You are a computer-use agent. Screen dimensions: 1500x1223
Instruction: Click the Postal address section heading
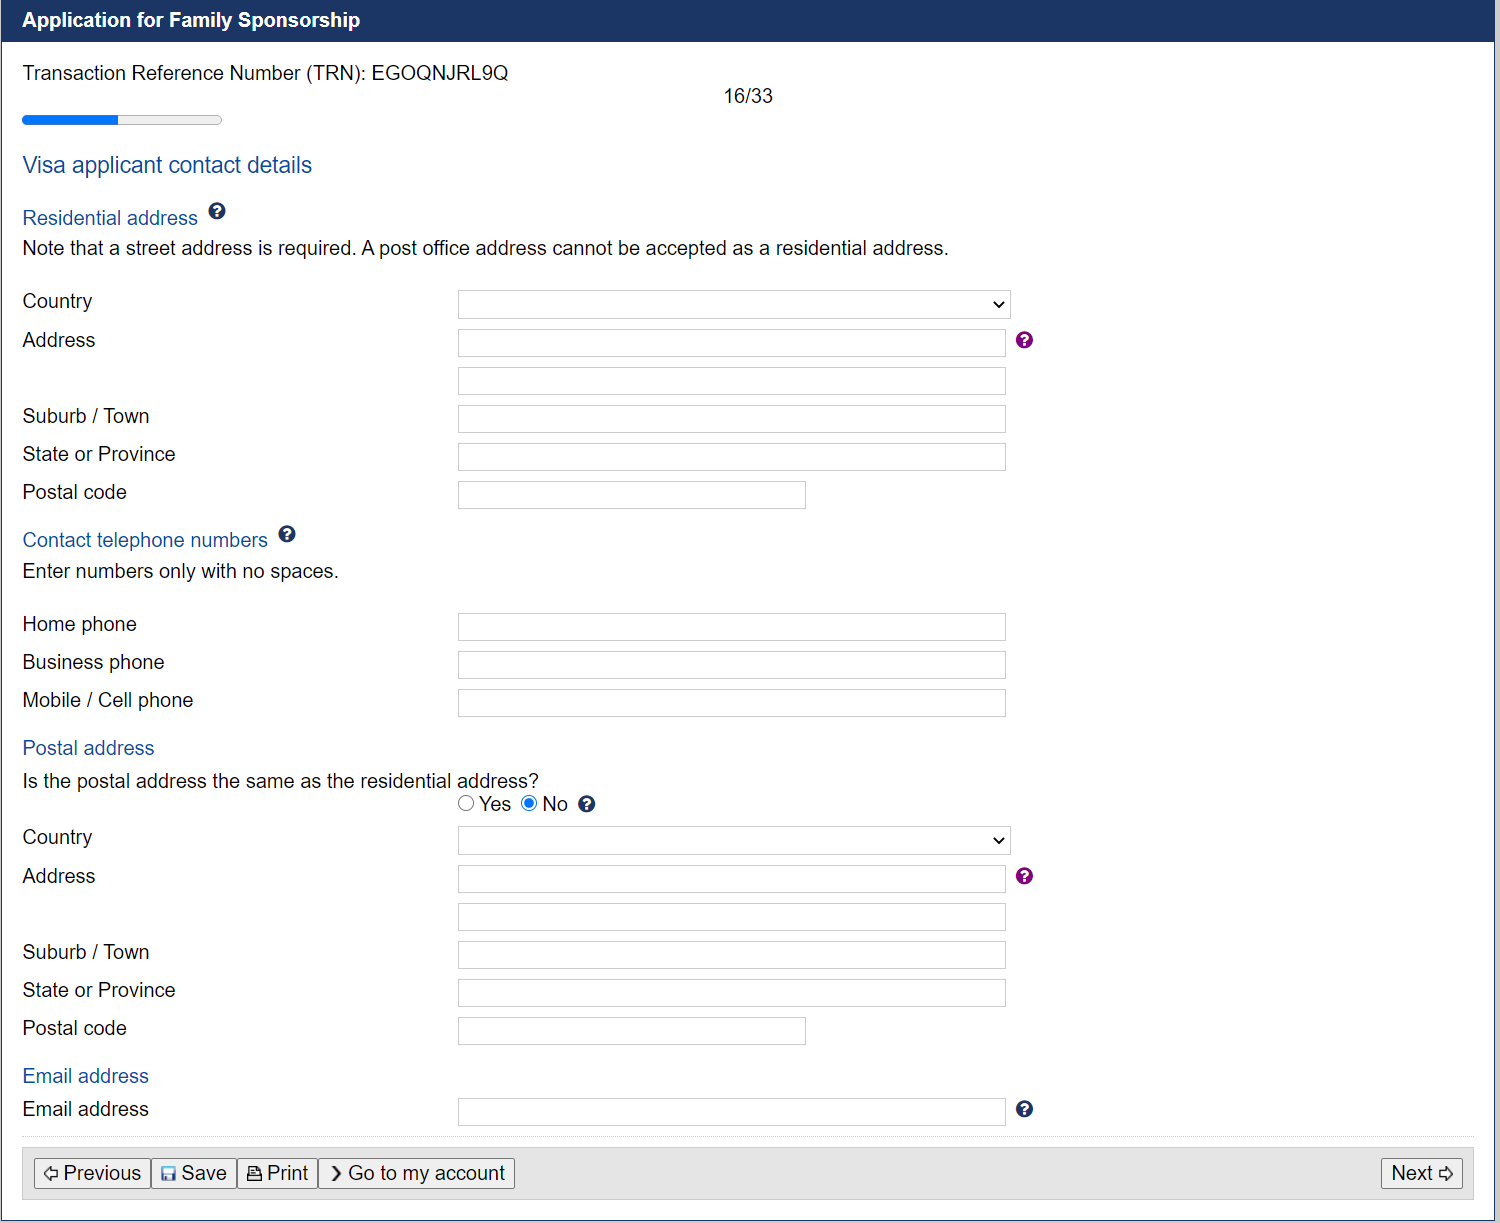click(x=88, y=748)
